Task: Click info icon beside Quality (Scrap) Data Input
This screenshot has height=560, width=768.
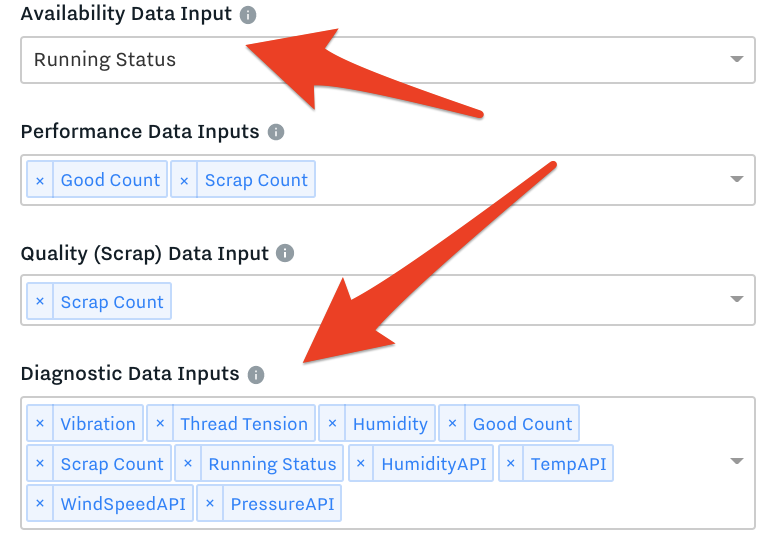Action: [x=285, y=253]
